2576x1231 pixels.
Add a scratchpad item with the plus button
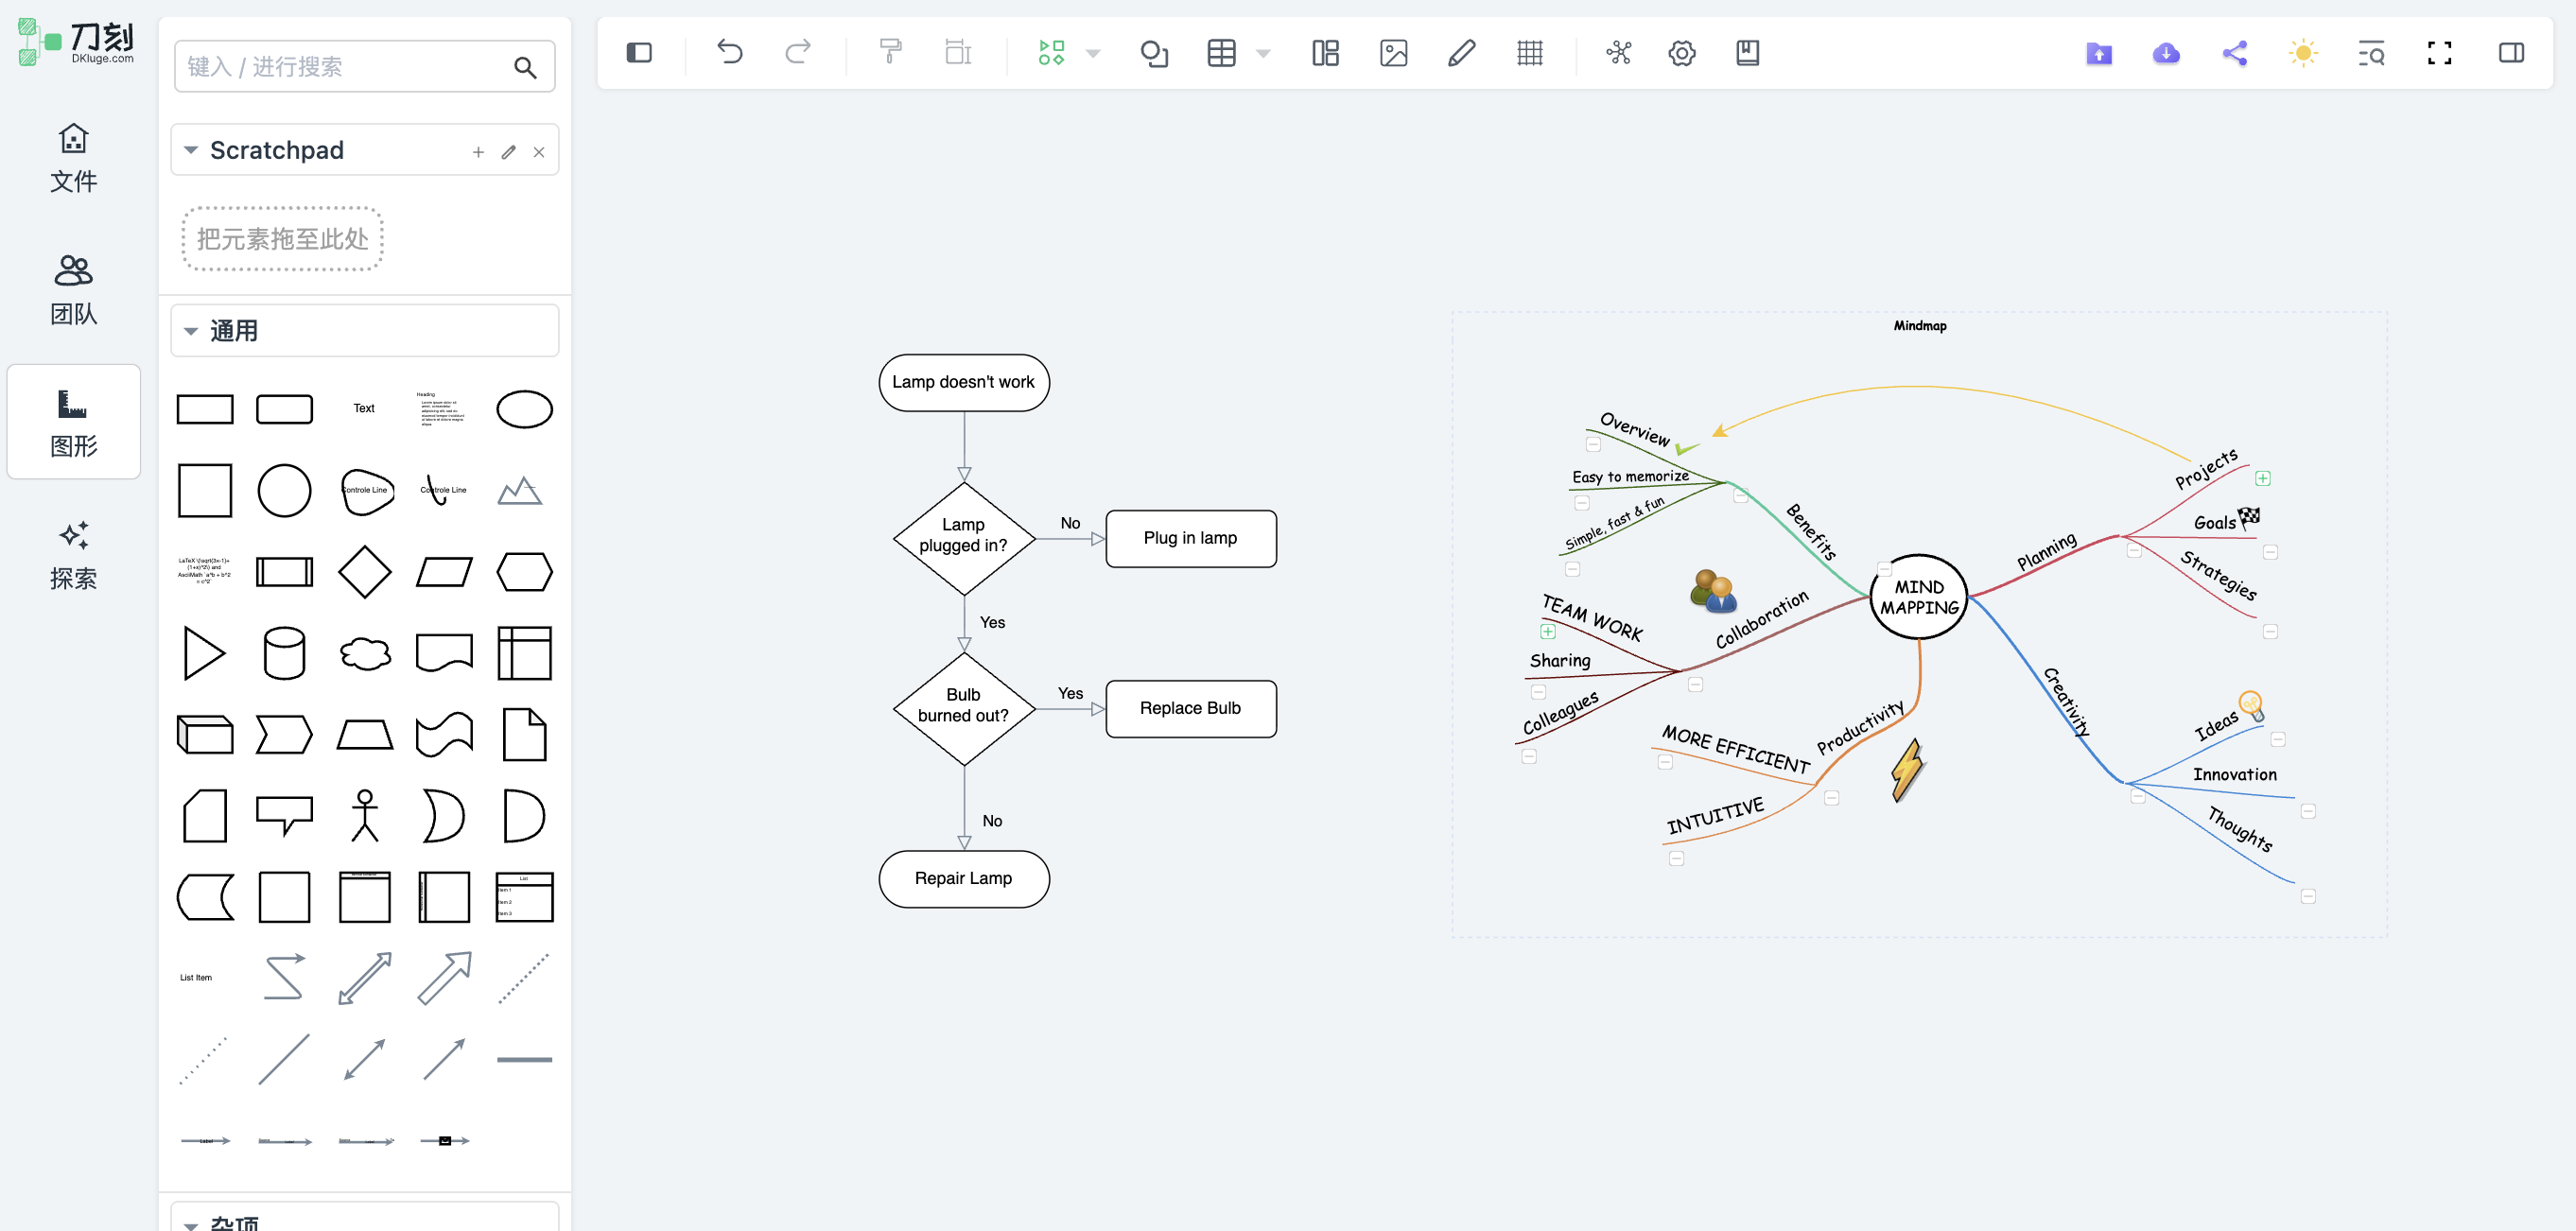click(x=478, y=152)
